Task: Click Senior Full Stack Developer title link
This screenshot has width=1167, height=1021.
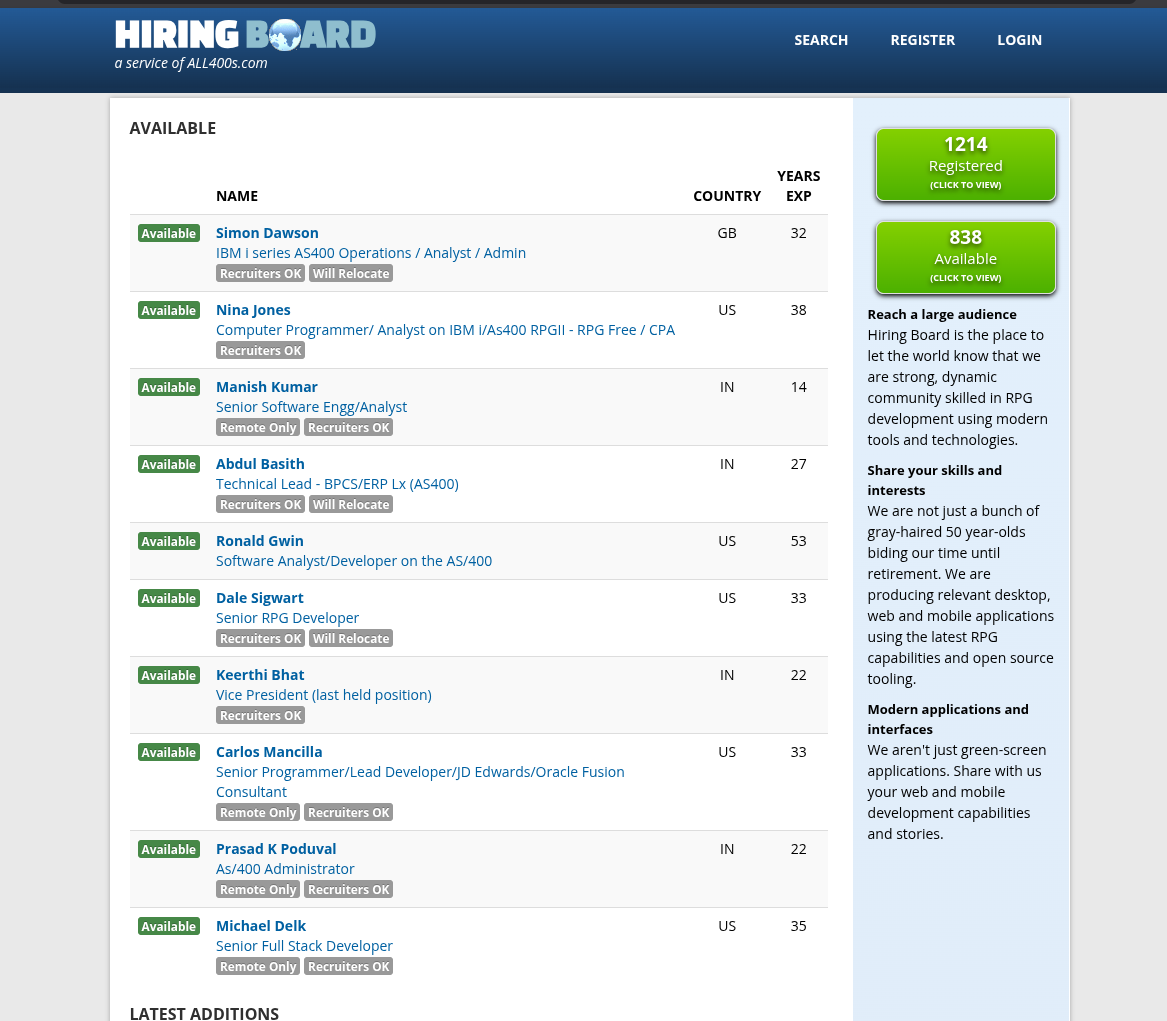Action: [304, 947]
